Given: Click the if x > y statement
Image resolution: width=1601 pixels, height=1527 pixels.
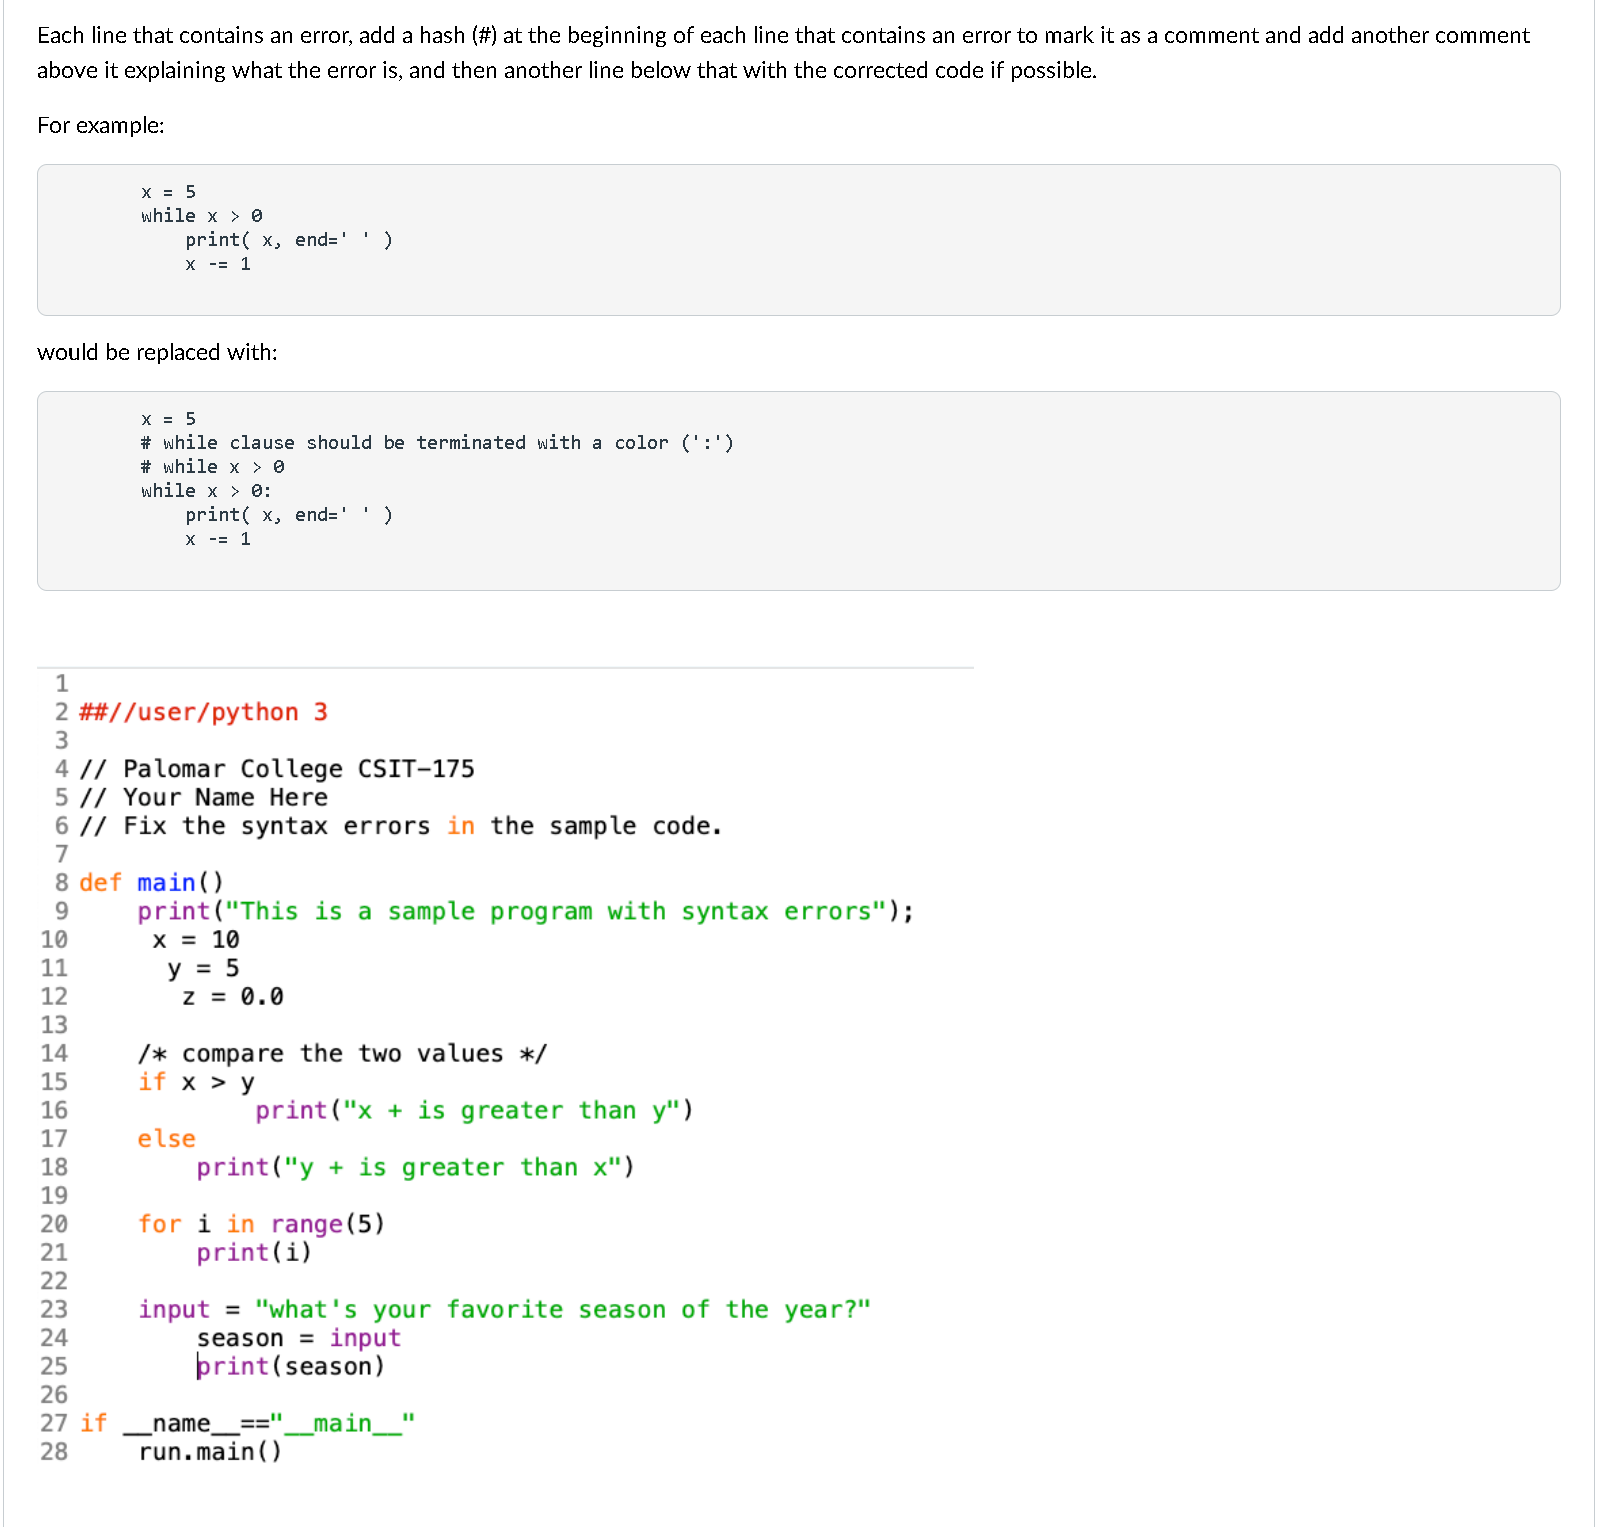Looking at the screenshot, I should 197,1082.
